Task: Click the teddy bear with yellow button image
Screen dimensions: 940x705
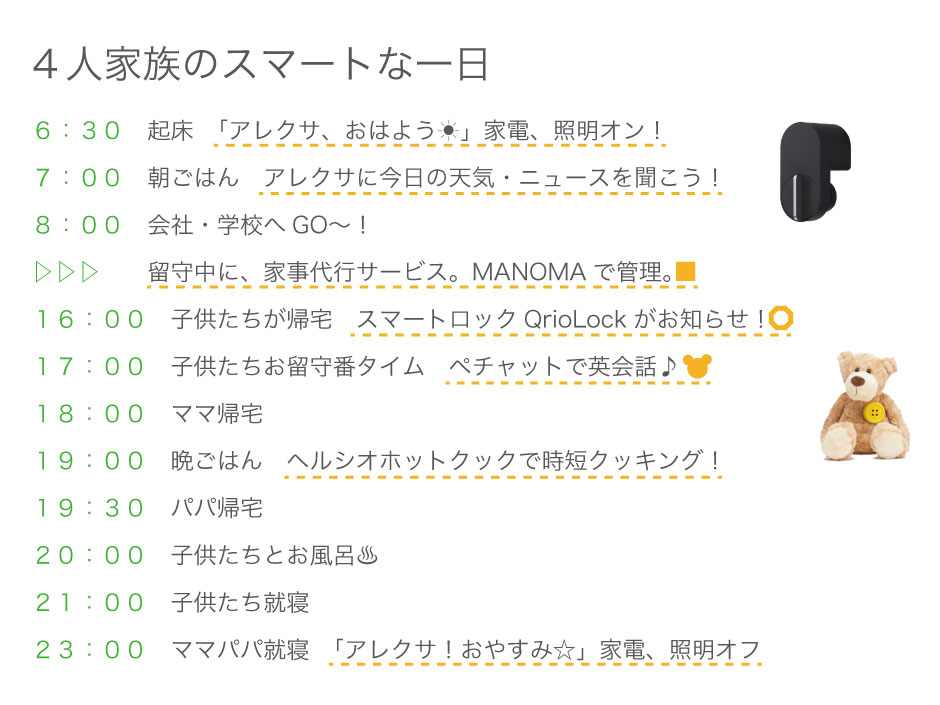Action: 865,406
